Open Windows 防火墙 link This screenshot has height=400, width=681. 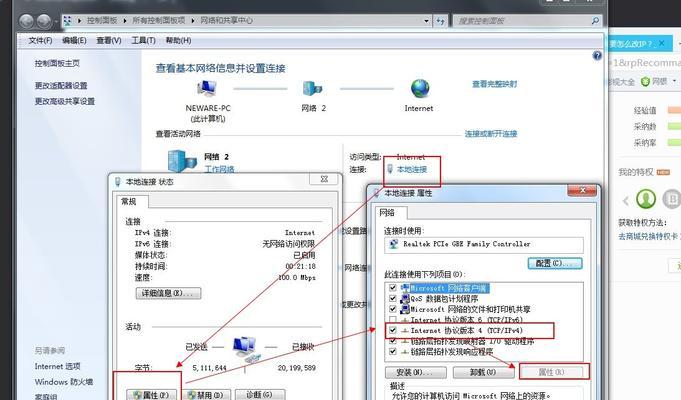64,382
